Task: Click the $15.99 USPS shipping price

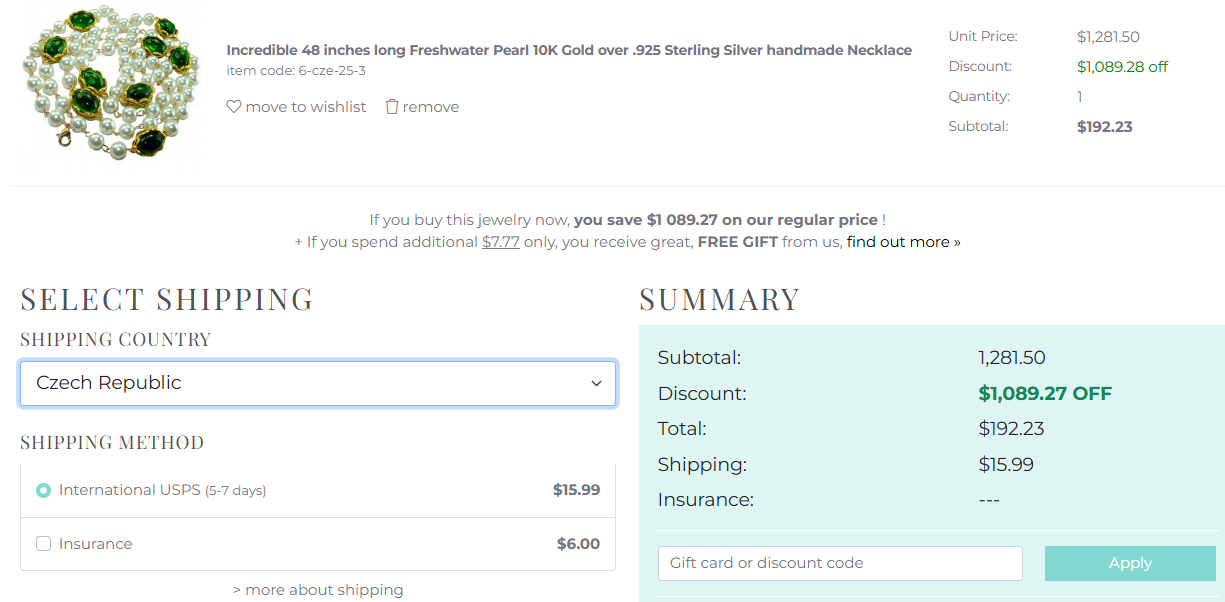Action: pos(576,490)
